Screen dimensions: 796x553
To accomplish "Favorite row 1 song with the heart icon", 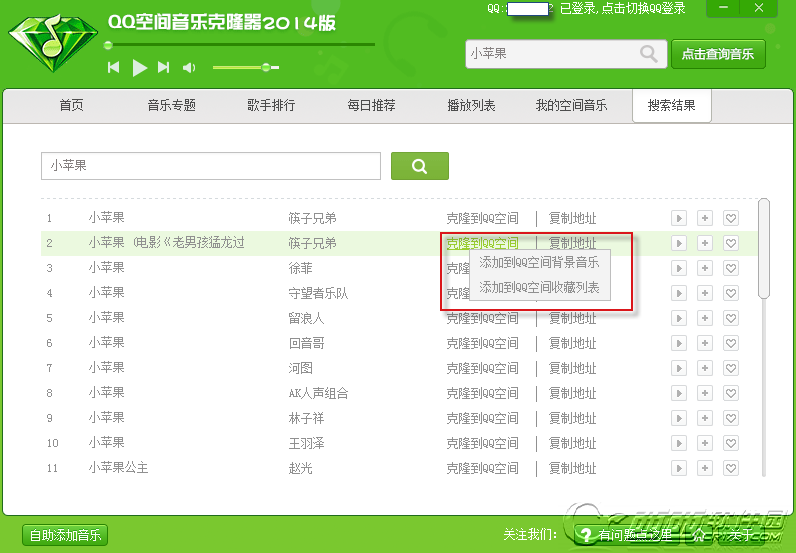I will click(731, 218).
